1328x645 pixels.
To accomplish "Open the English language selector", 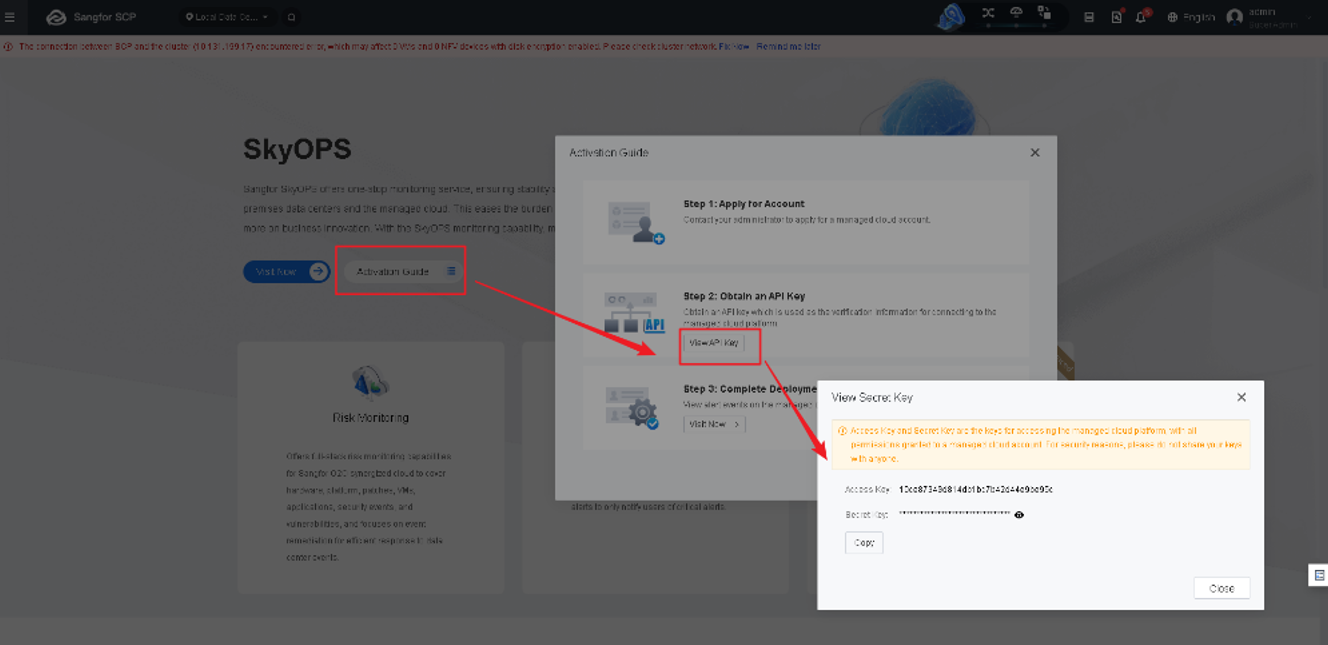I will [1190, 17].
